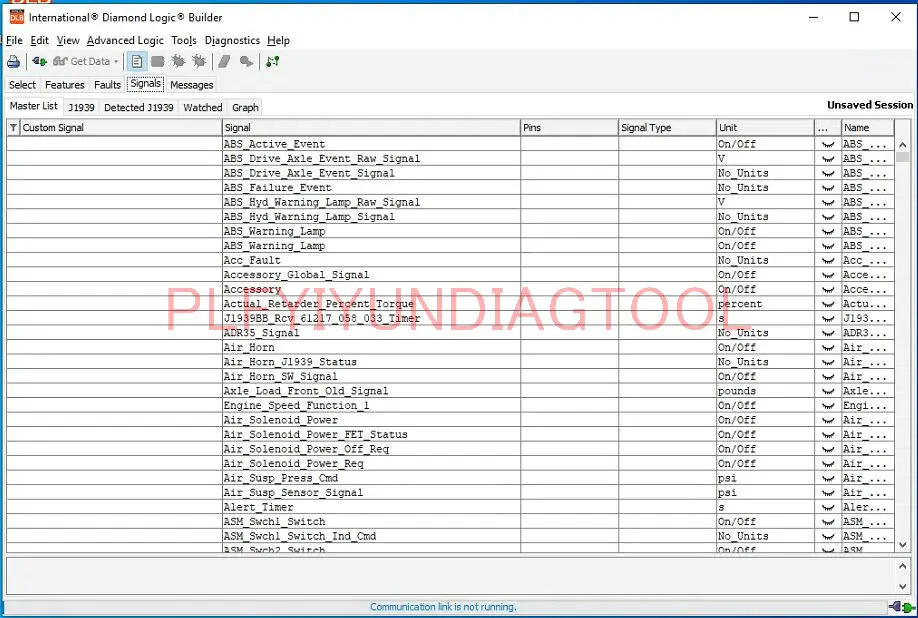Click the first bug icon in toolbar
Viewport: 918px width, 618px height.
click(179, 61)
